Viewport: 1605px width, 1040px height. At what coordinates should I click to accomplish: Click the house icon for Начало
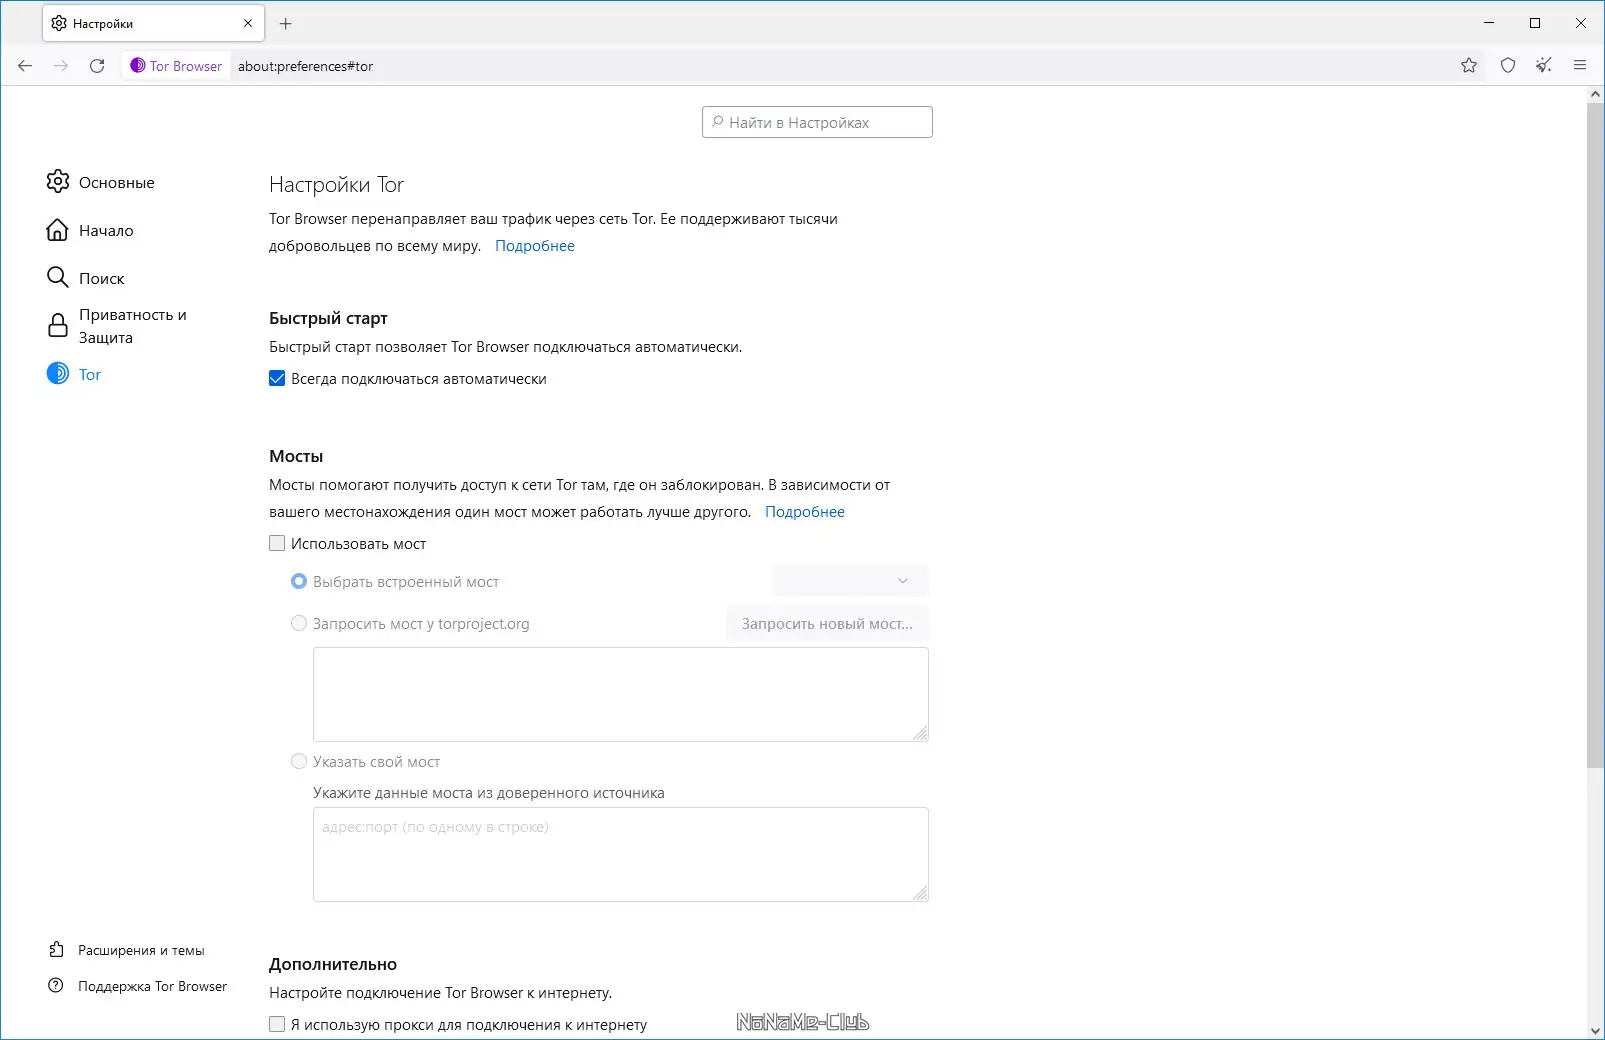[58, 230]
